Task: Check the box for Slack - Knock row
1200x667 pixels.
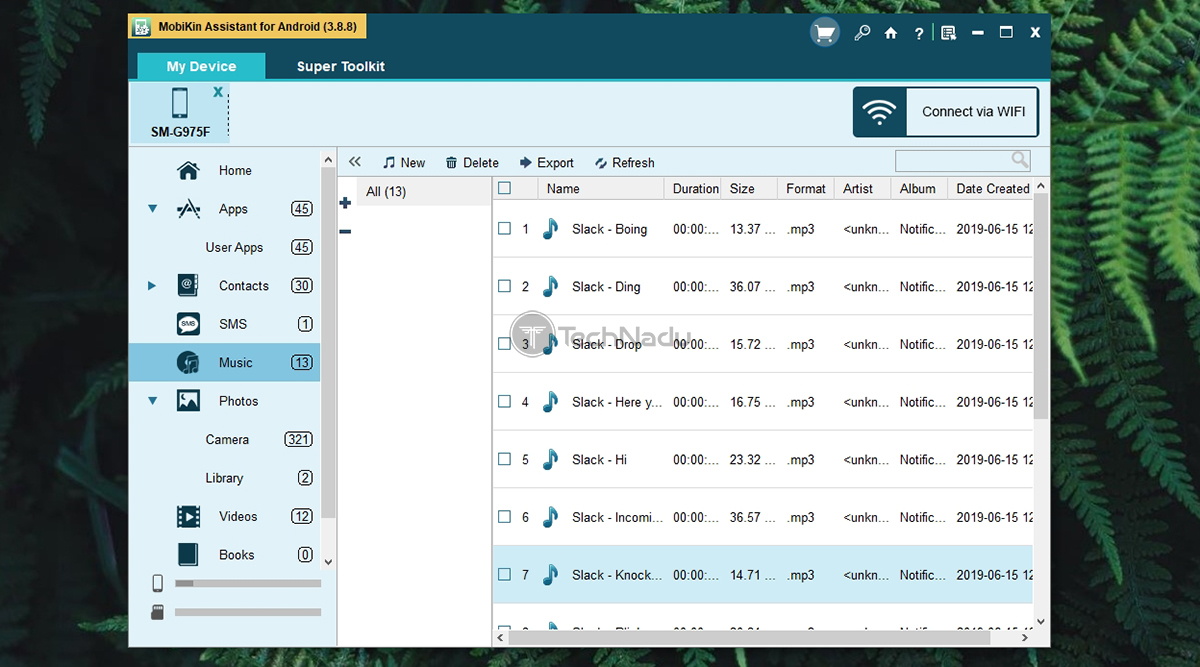Action: (x=504, y=575)
